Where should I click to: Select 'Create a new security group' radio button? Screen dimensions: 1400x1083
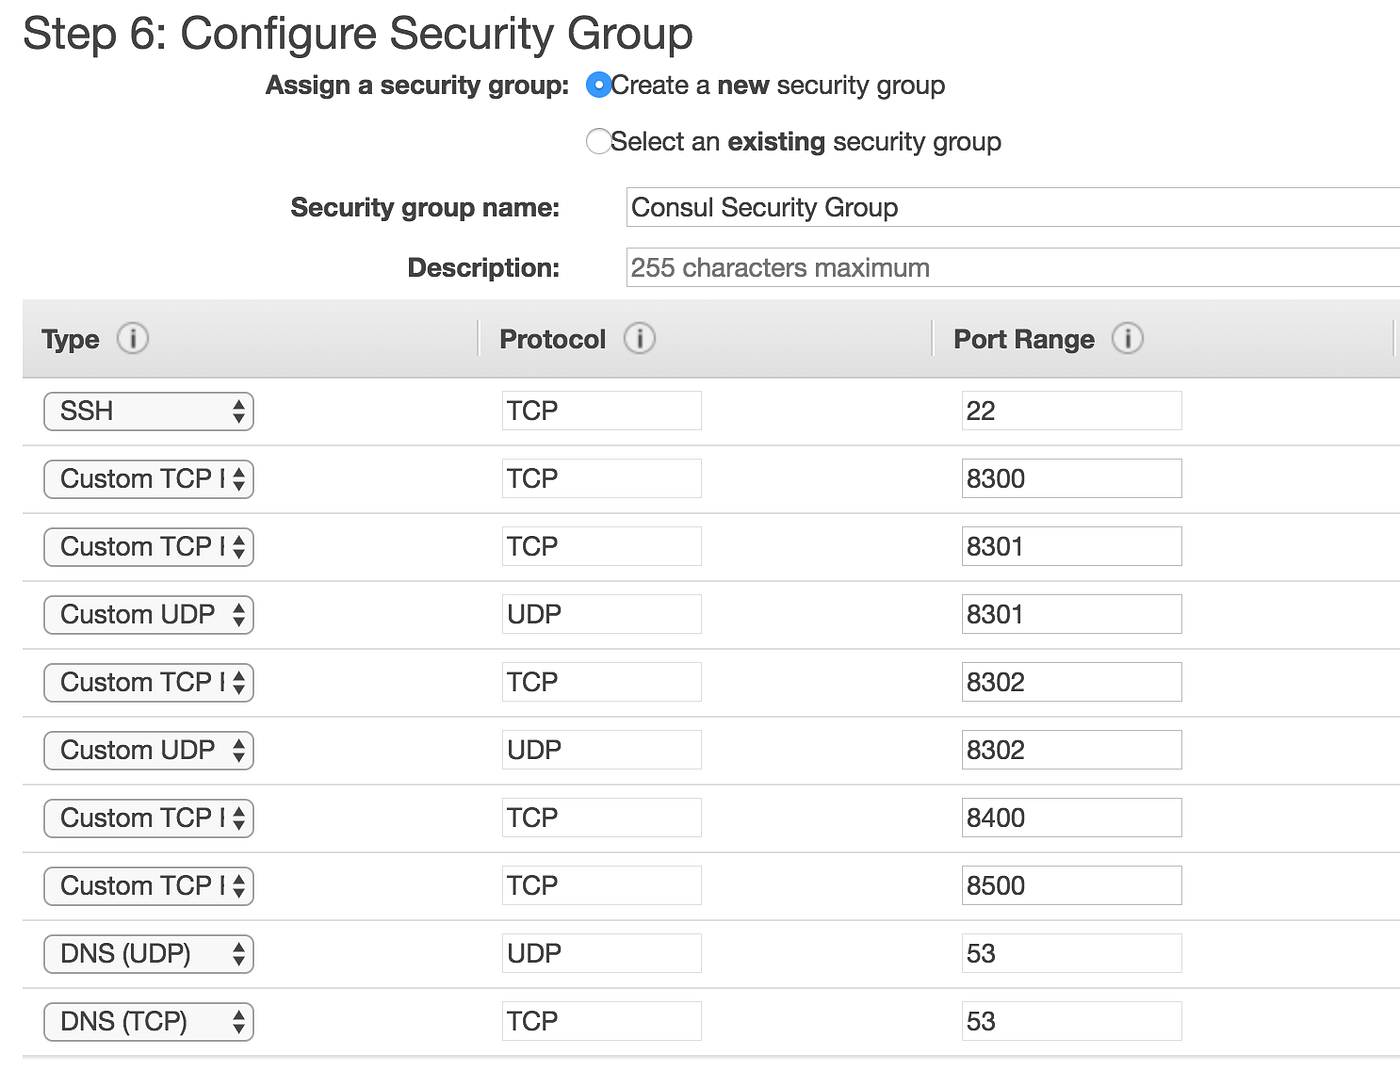pyautogui.click(x=598, y=86)
